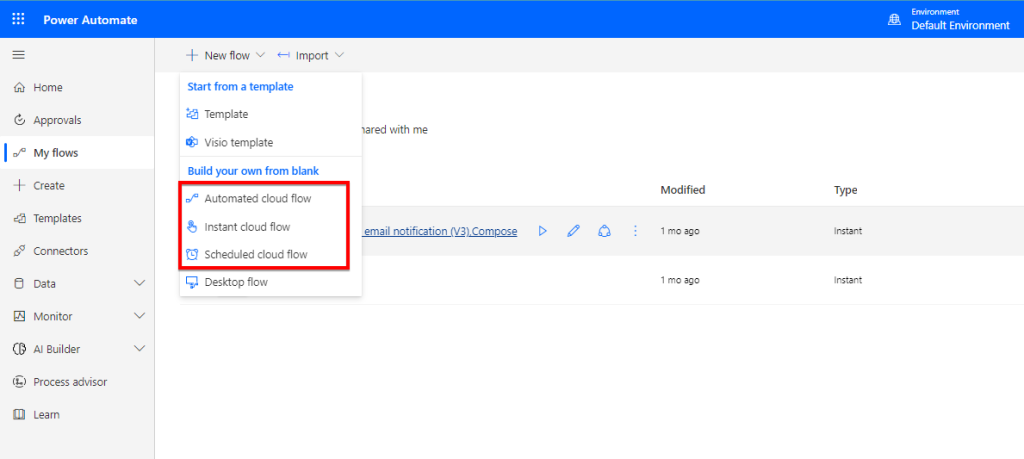Click the Power Automate title
This screenshot has height=459, width=1024.
[90, 20]
